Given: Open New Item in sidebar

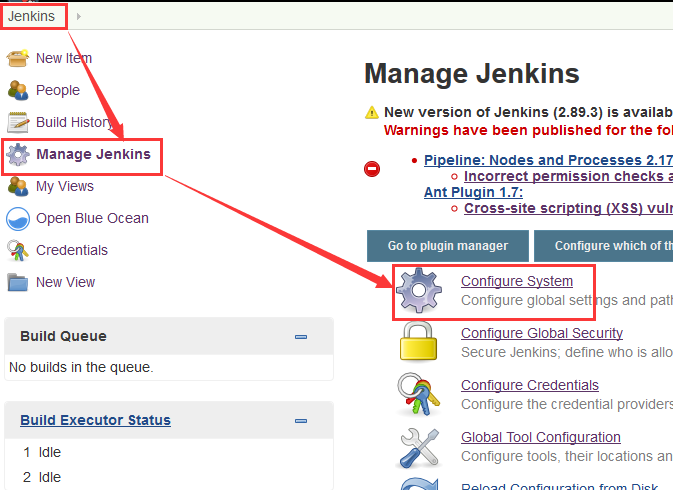Looking at the screenshot, I should (64, 58).
